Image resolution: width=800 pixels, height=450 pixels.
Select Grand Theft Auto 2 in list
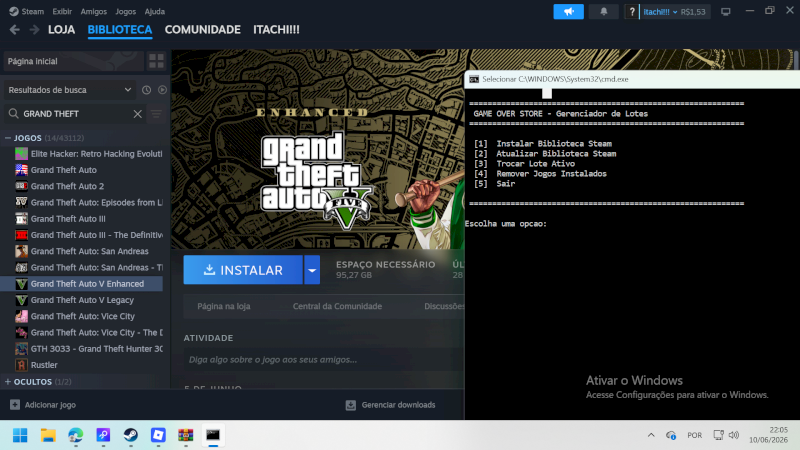click(x=82, y=186)
